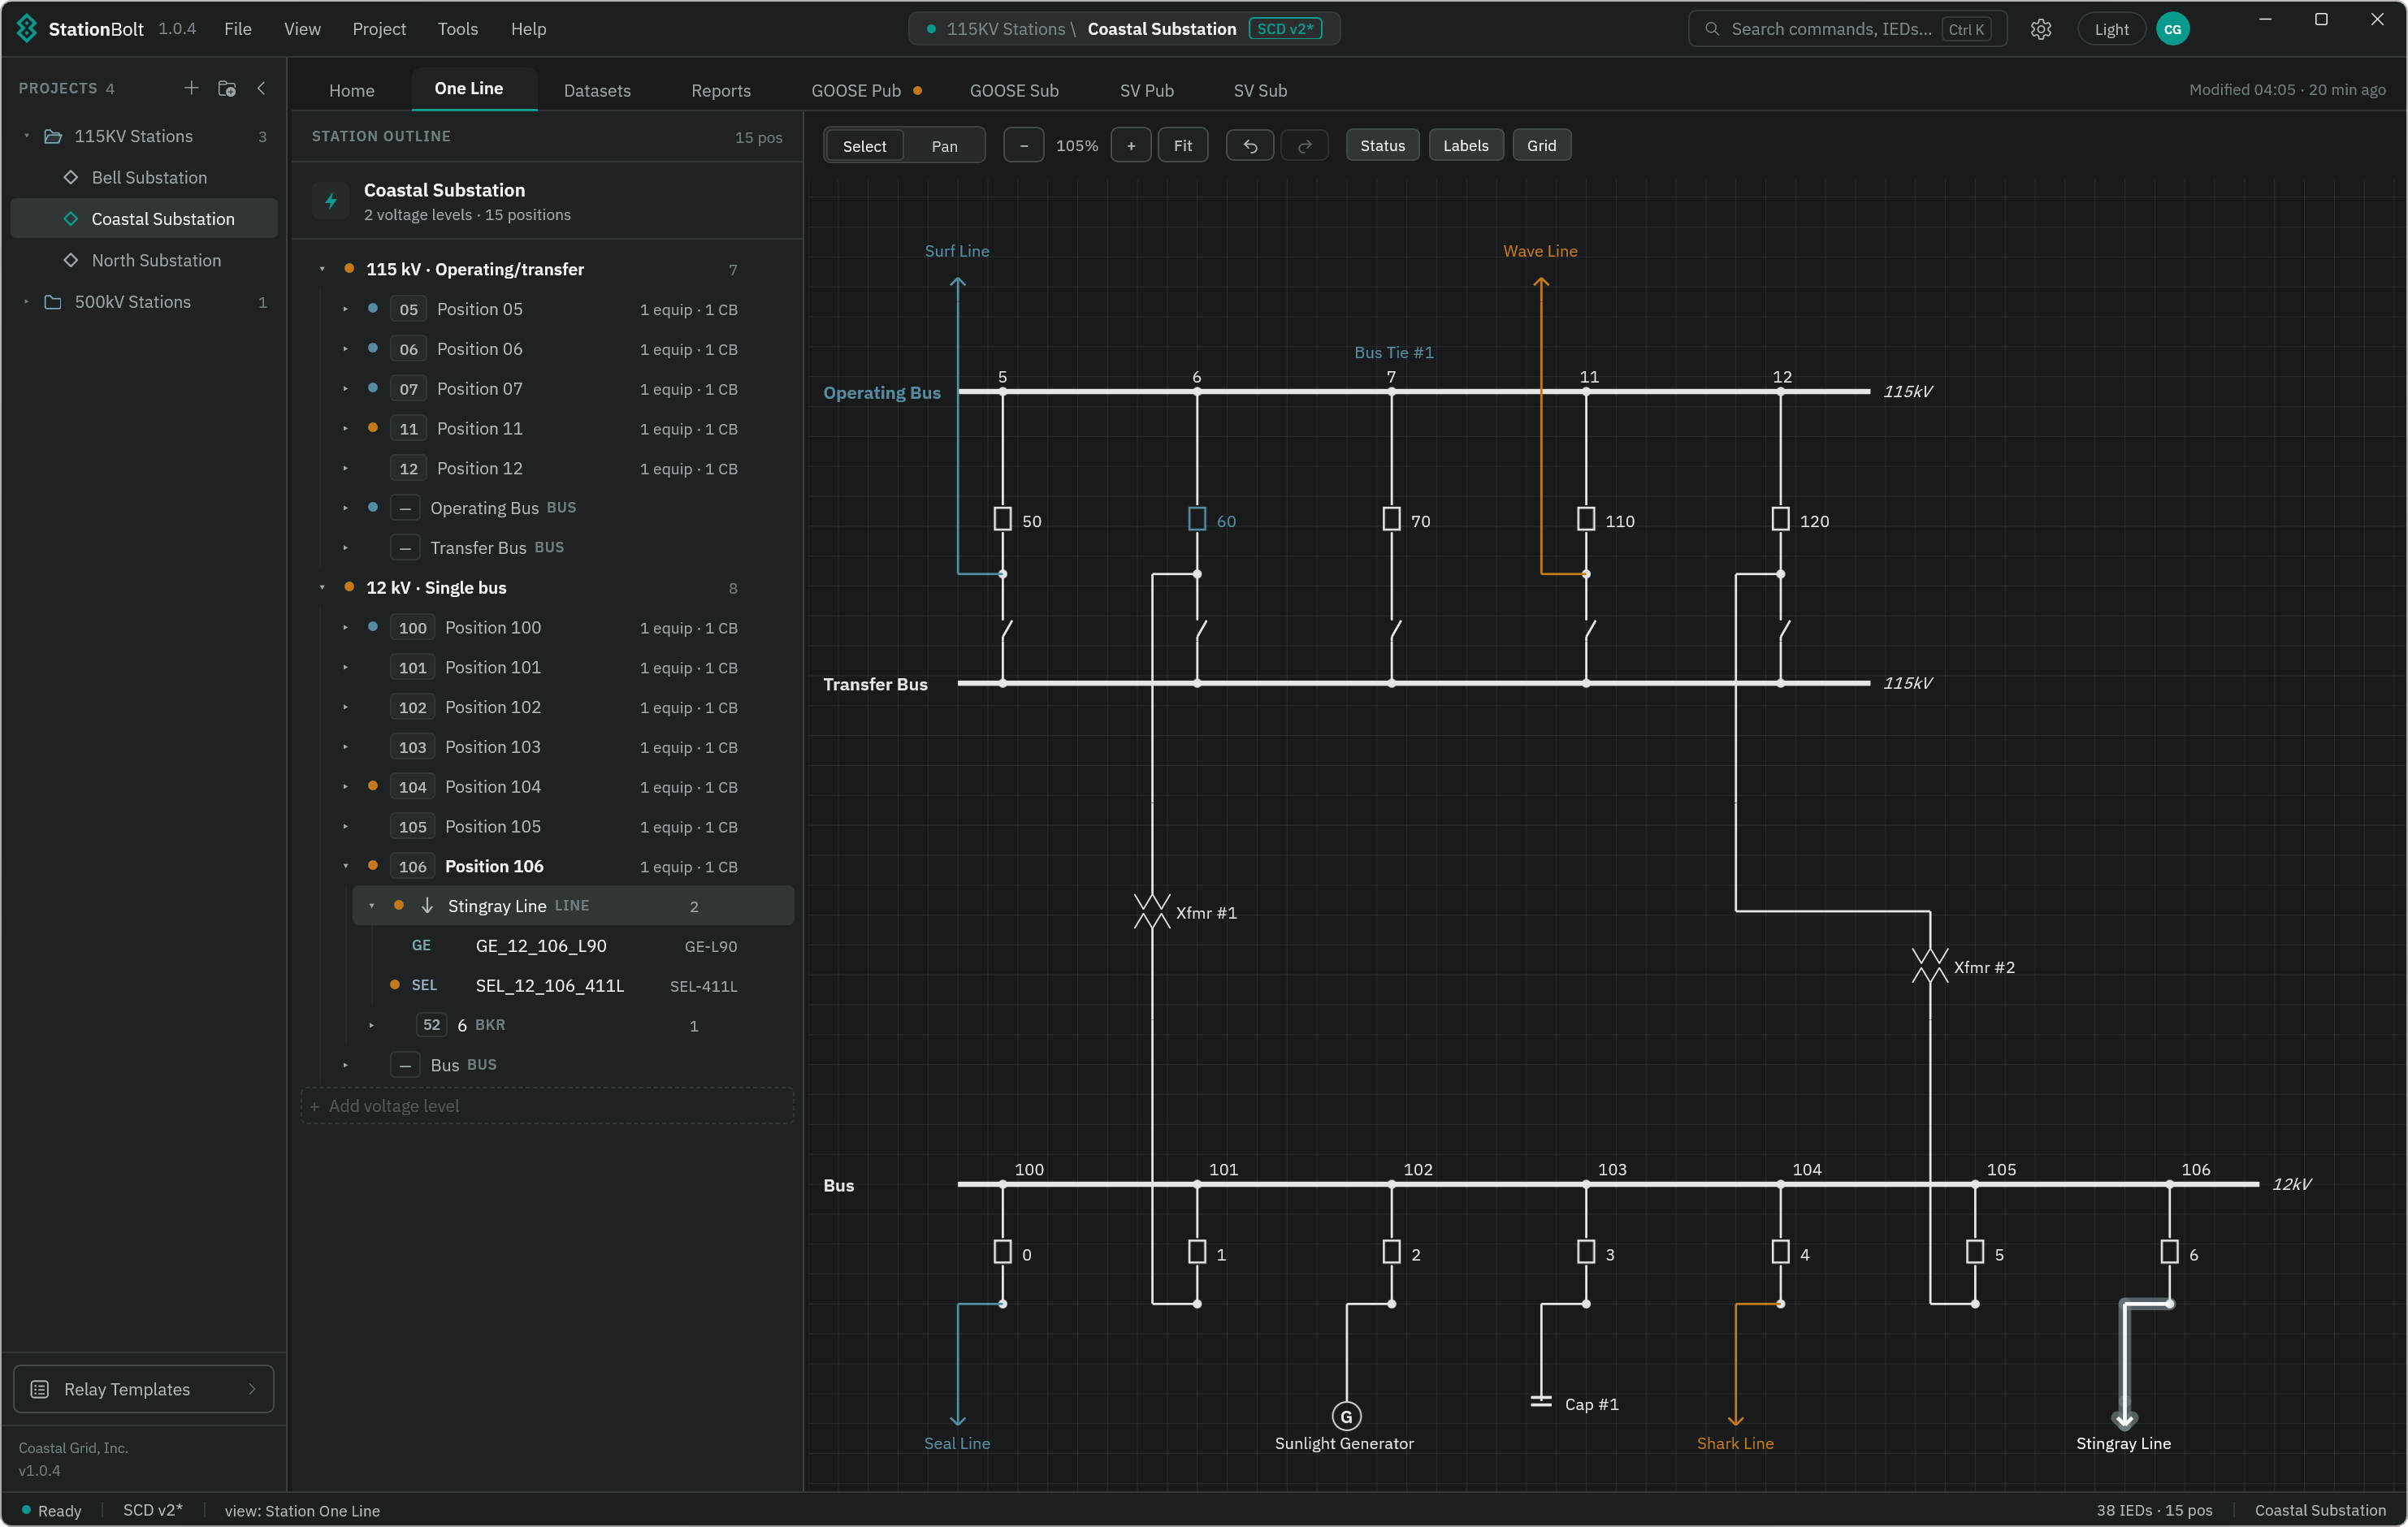Select the Xfmr #1 transformer symbol
The image size is (2408, 1527).
click(1152, 911)
